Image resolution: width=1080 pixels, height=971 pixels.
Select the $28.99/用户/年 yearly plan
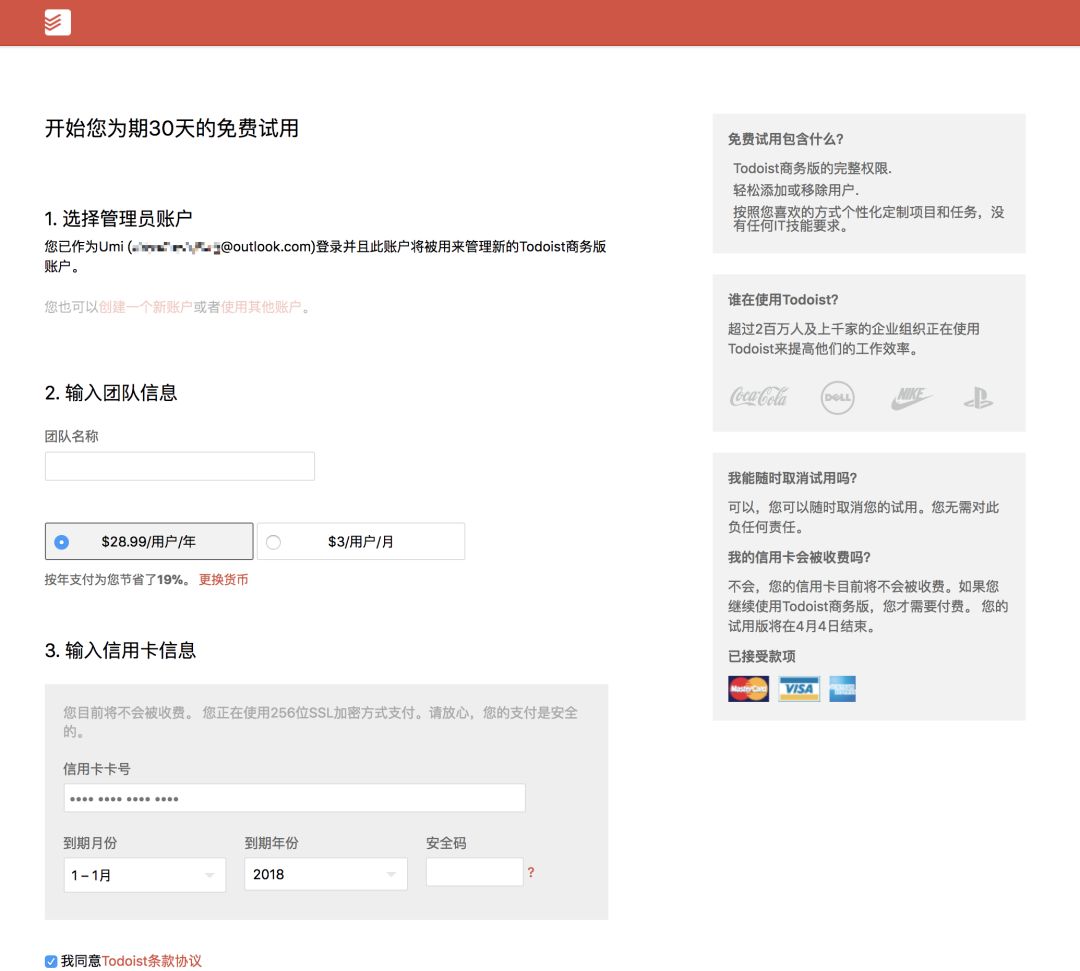pos(149,541)
